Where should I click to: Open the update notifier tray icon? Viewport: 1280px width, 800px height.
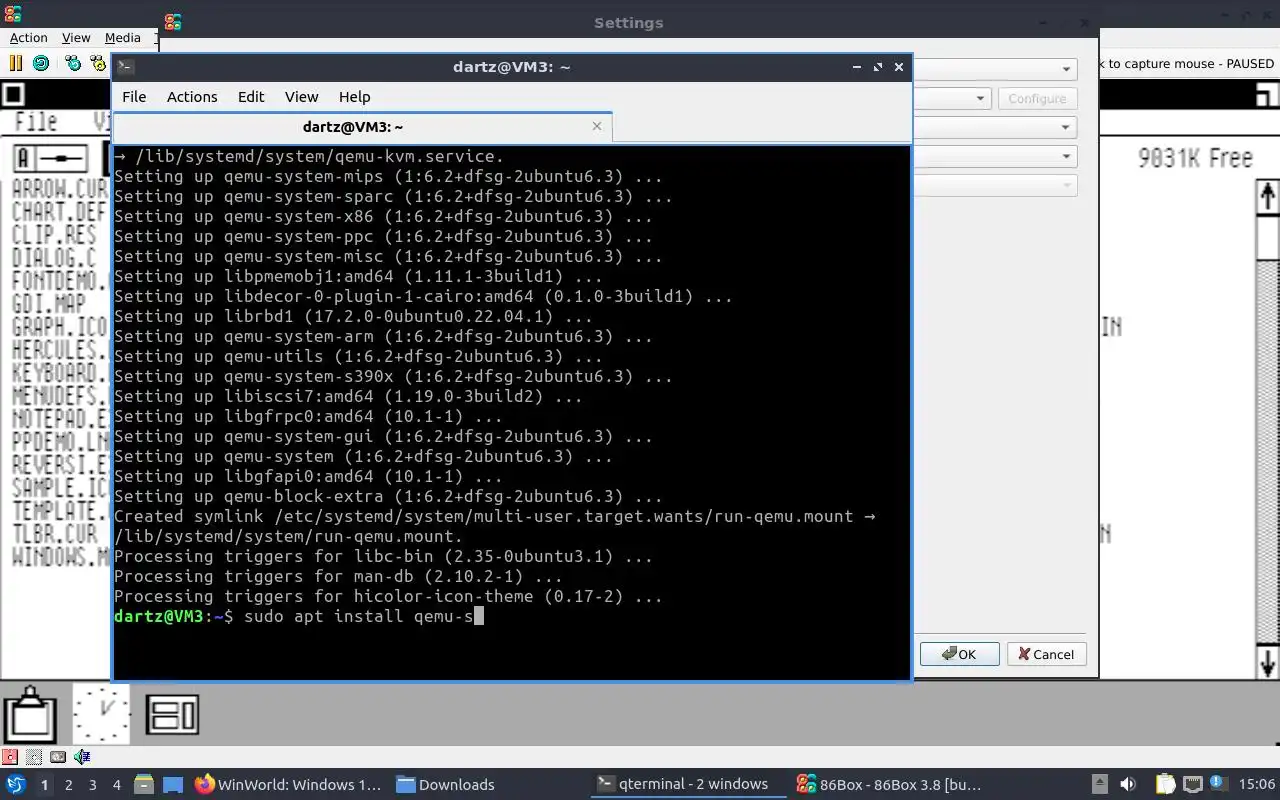click(x=1218, y=784)
